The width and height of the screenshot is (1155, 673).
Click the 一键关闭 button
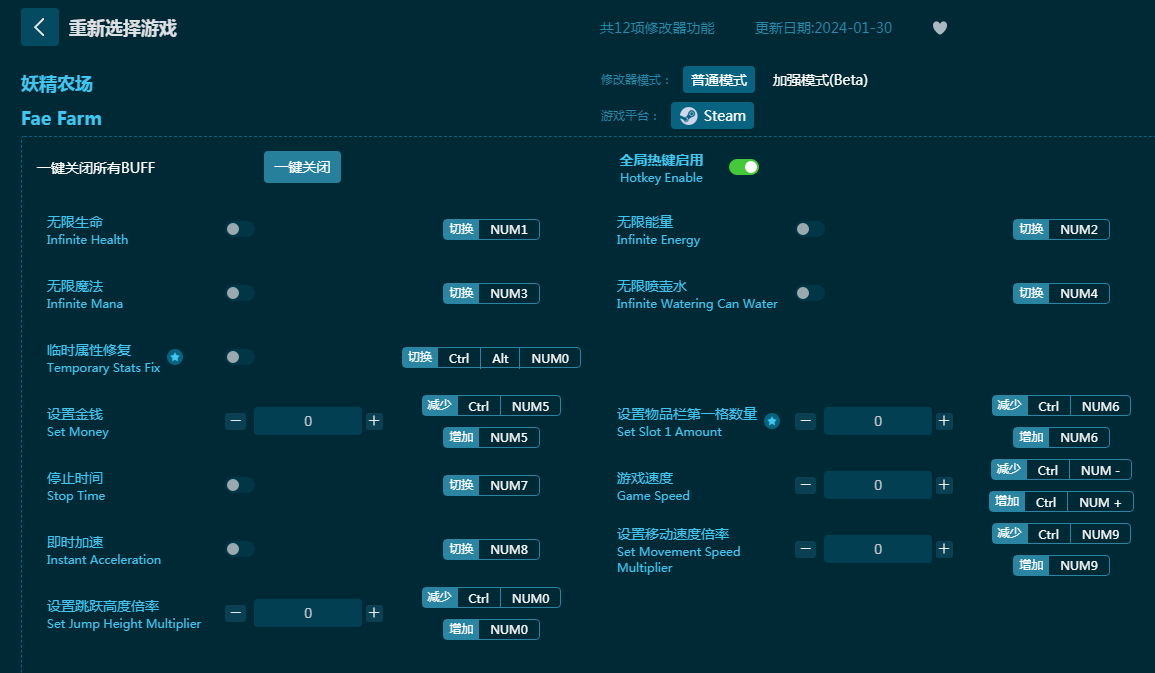click(x=302, y=167)
